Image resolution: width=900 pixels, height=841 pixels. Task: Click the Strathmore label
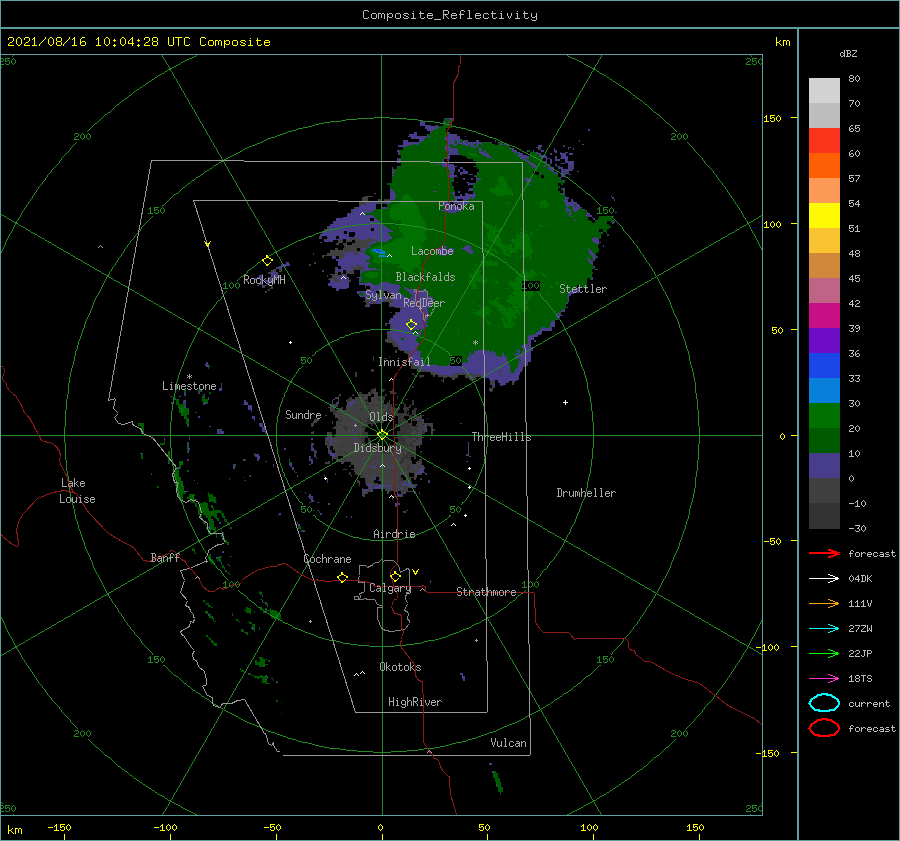tap(486, 592)
